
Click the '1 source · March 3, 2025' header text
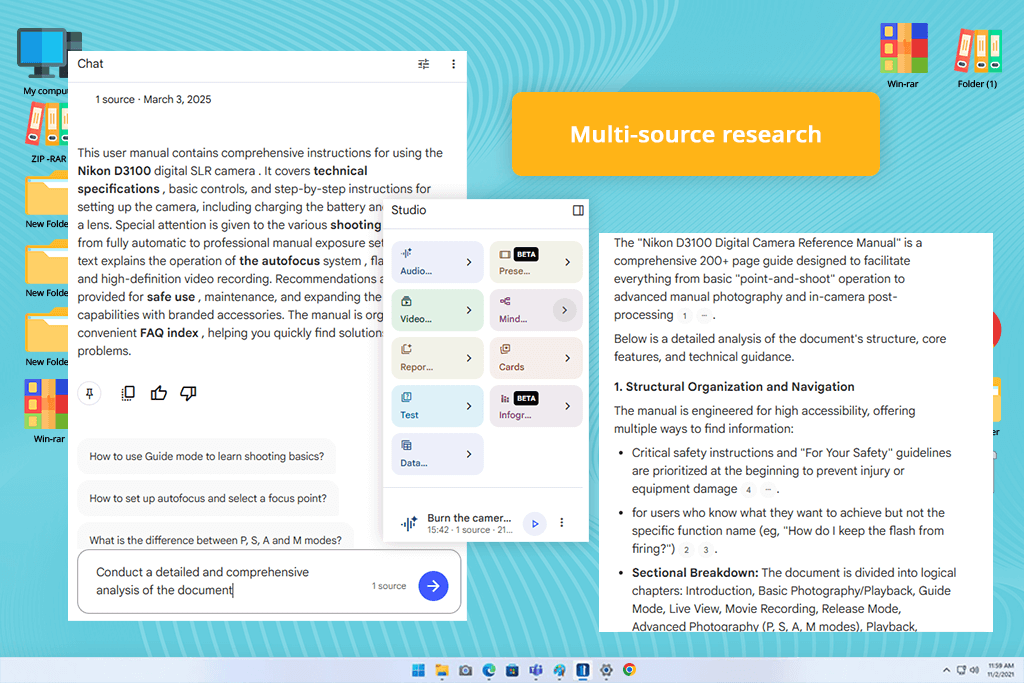point(153,99)
